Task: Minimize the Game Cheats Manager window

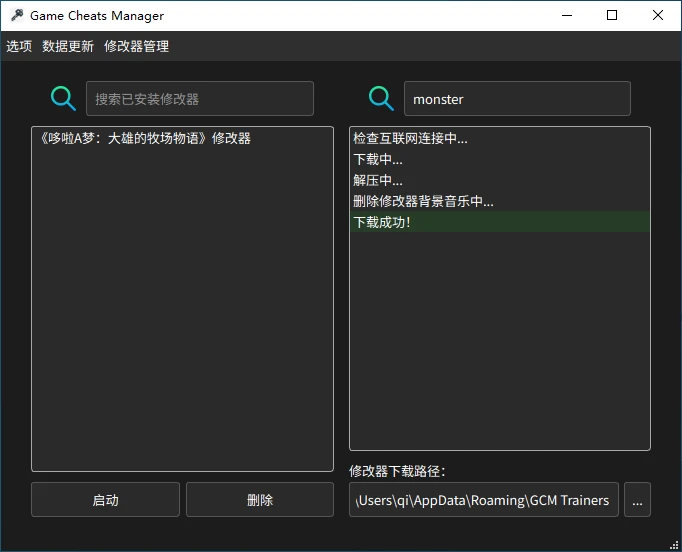Action: [567, 16]
